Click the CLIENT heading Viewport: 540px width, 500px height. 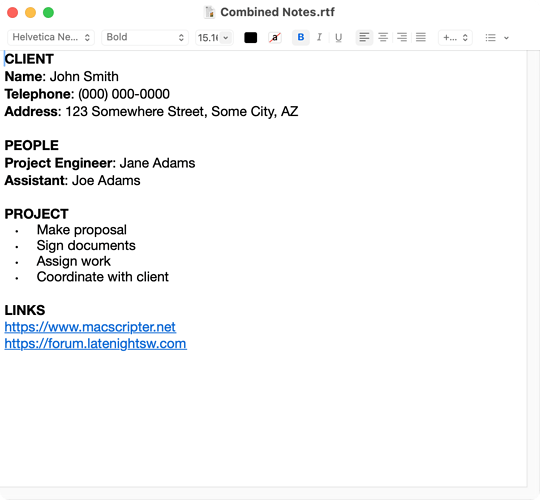(29, 59)
